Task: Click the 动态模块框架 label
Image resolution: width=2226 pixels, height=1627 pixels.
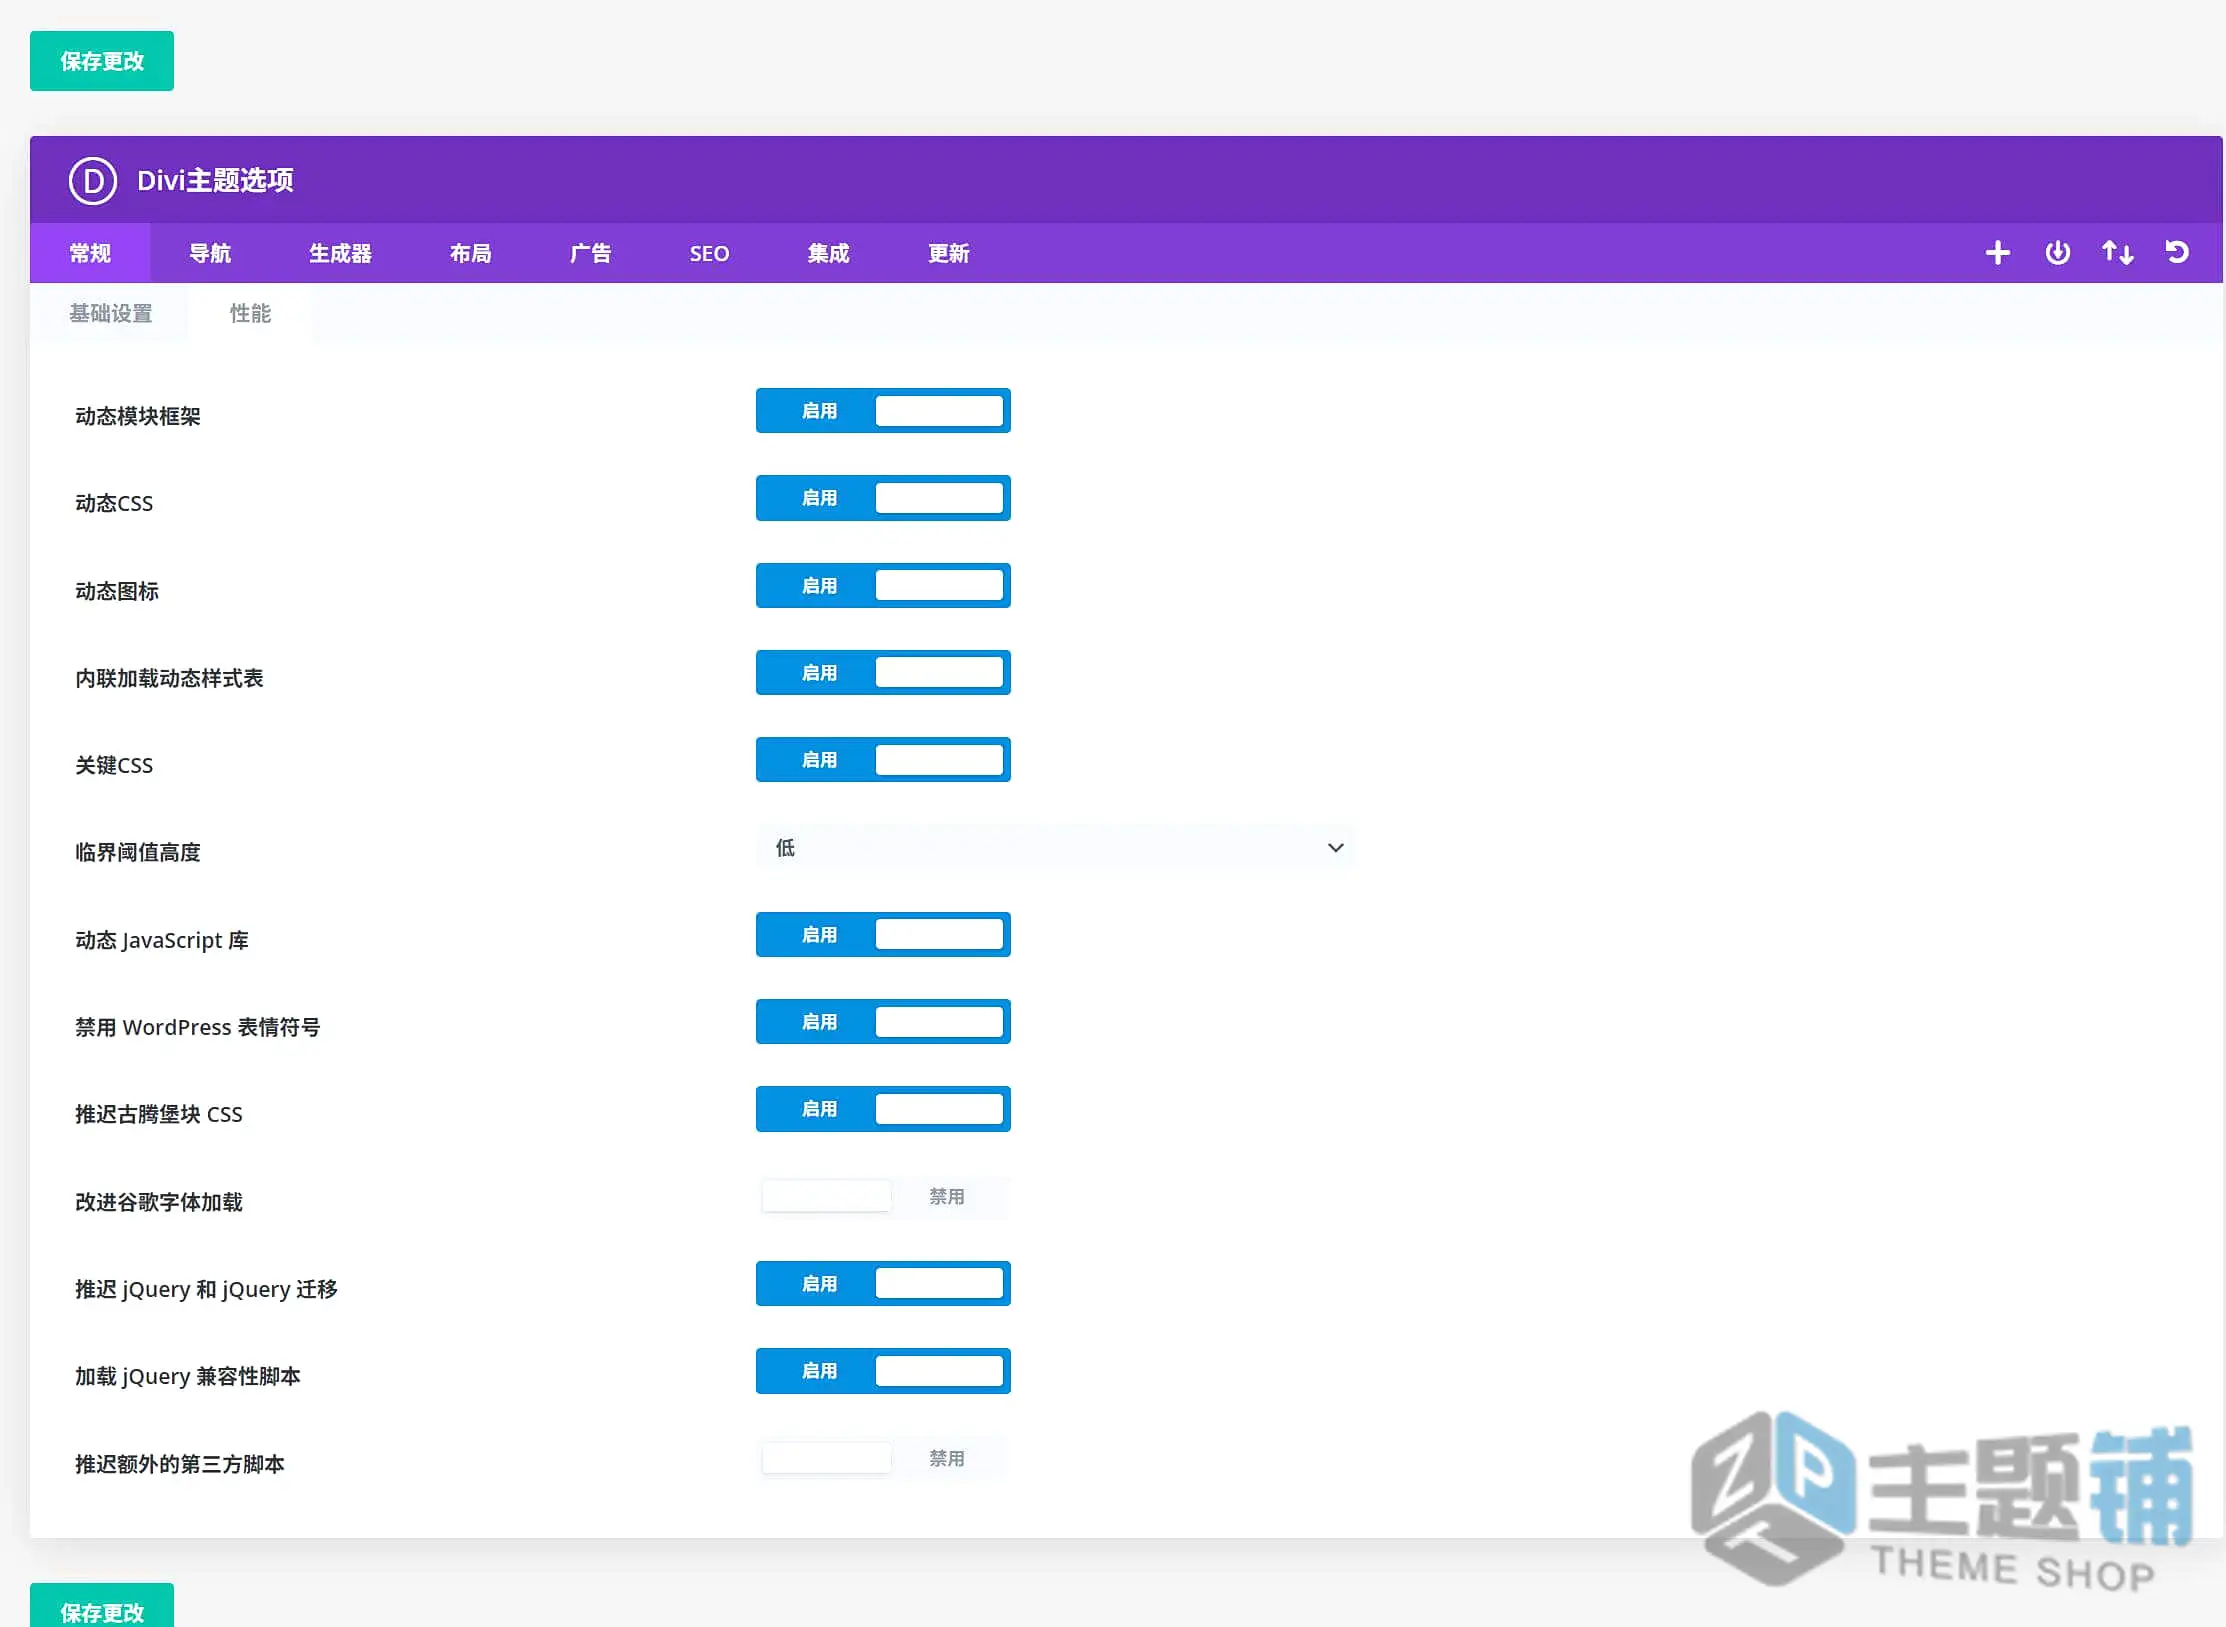Action: click(x=138, y=416)
